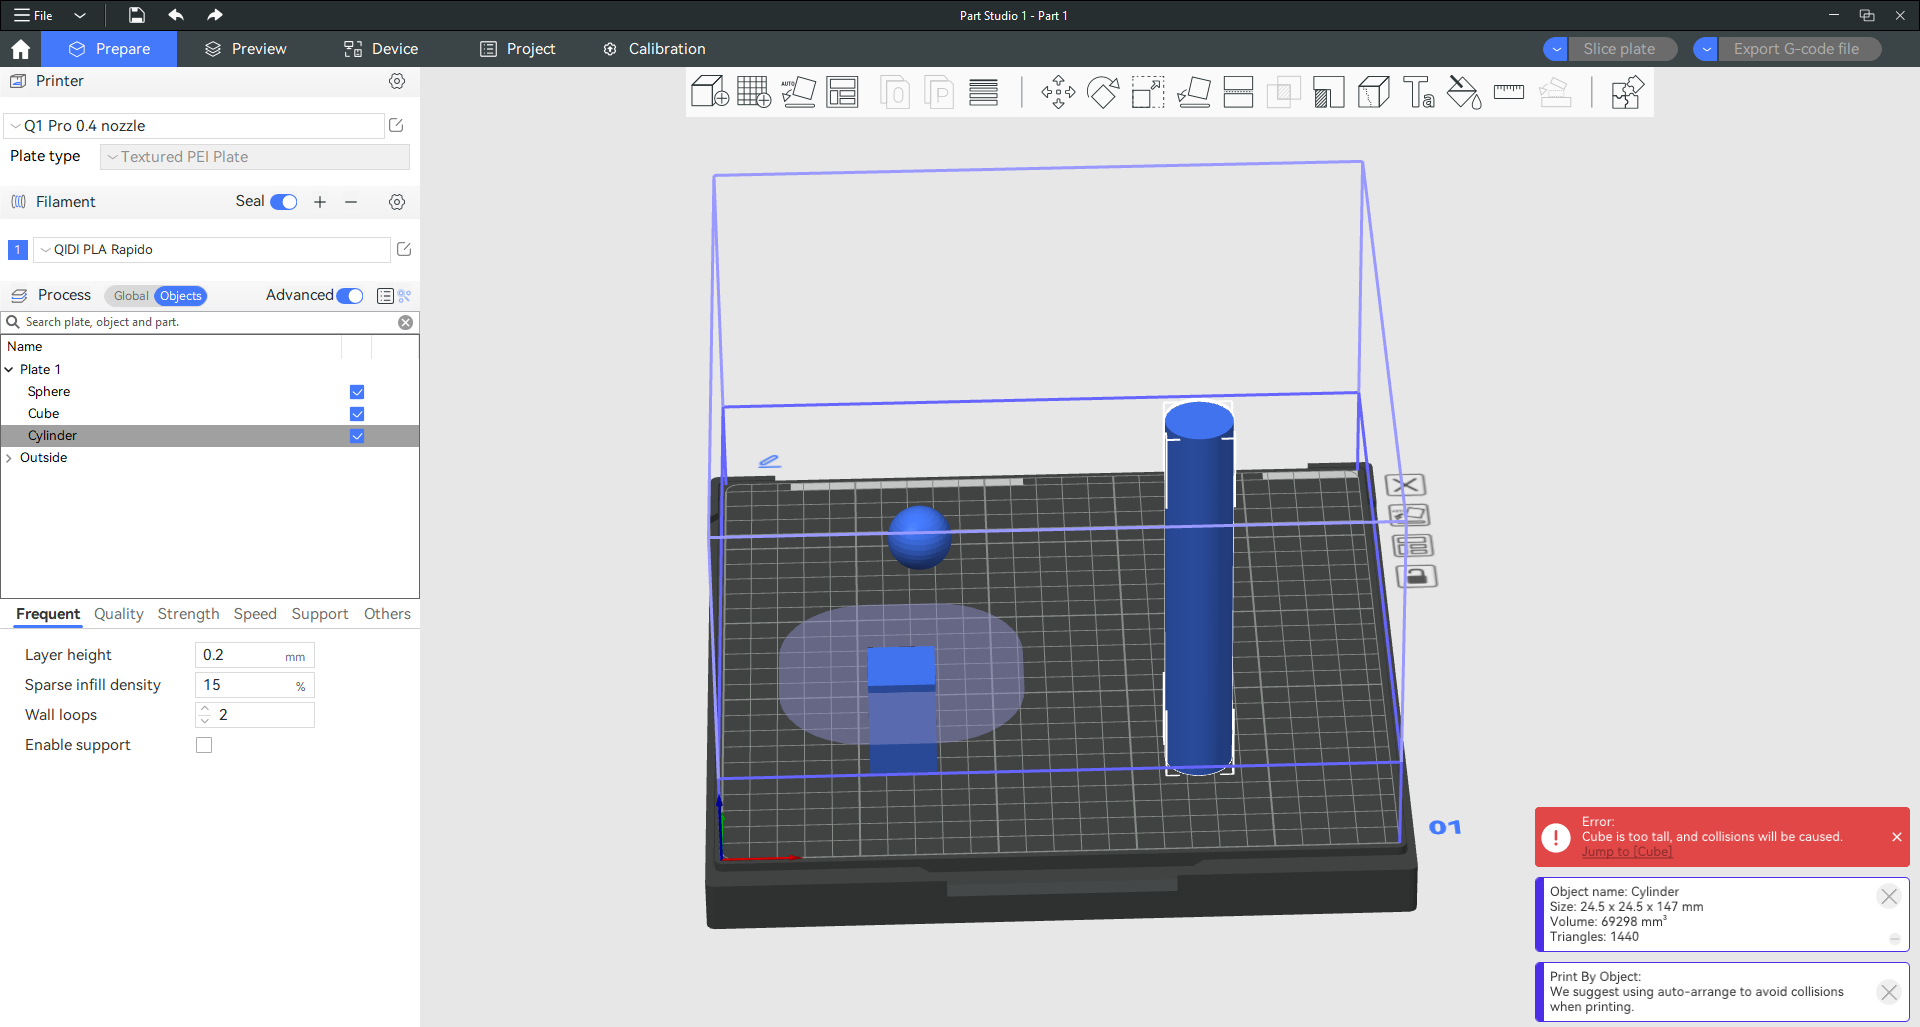The height and width of the screenshot is (1027, 1920).
Task: Select the Measure ruler tool
Action: pos(1508,93)
